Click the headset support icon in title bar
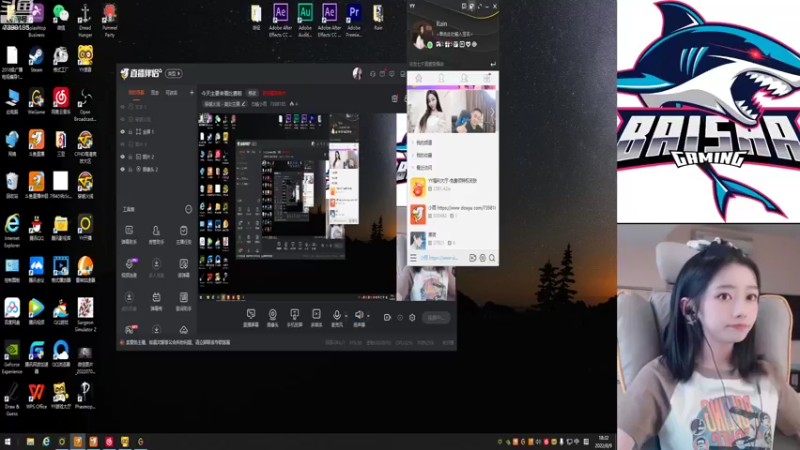 [372, 74]
